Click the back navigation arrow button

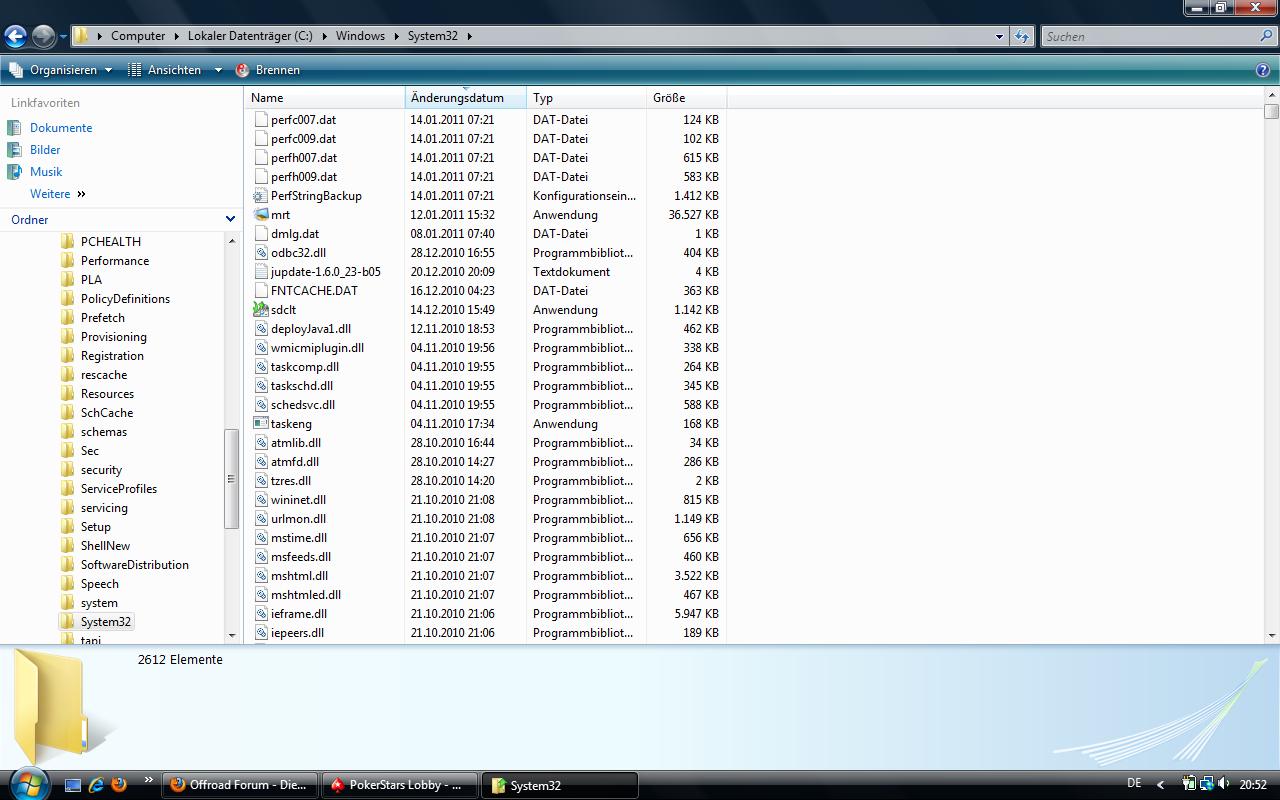pyautogui.click(x=15, y=37)
